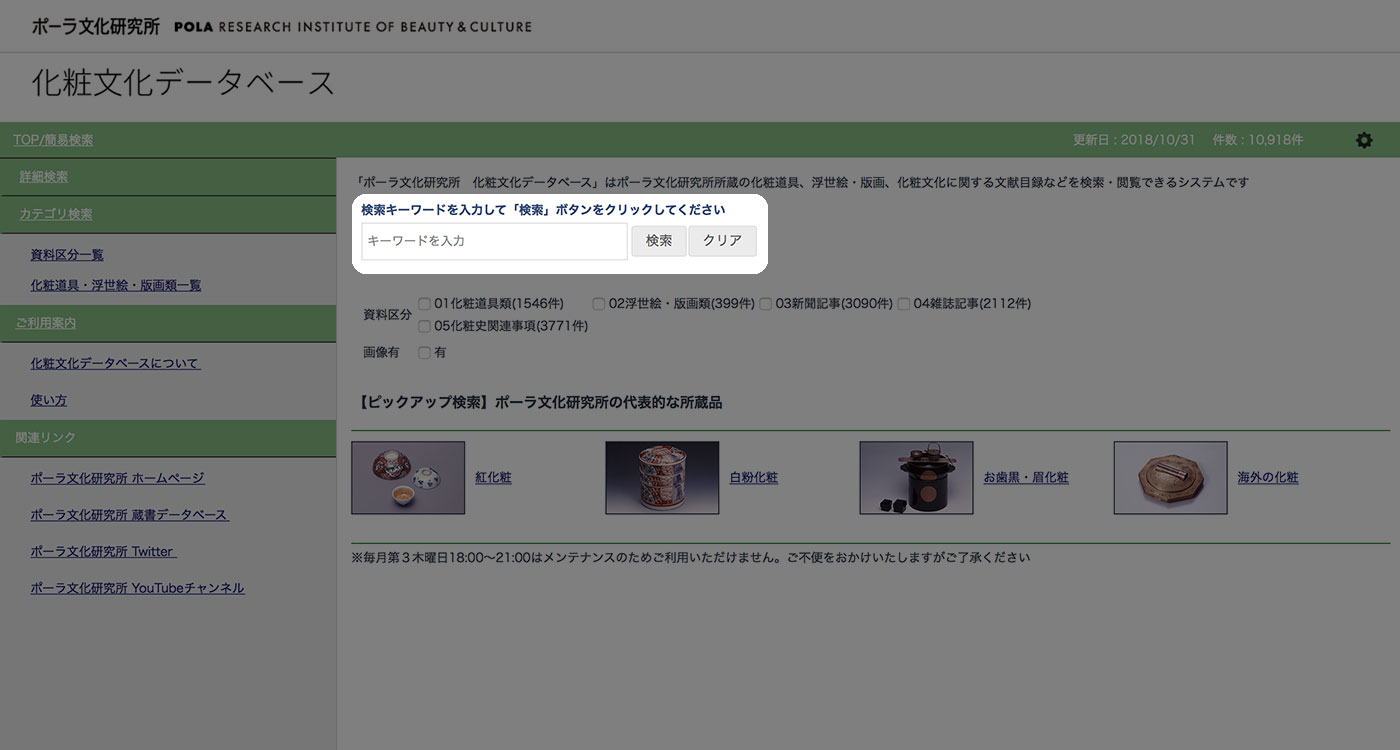Open the settings gear icon

point(1364,140)
